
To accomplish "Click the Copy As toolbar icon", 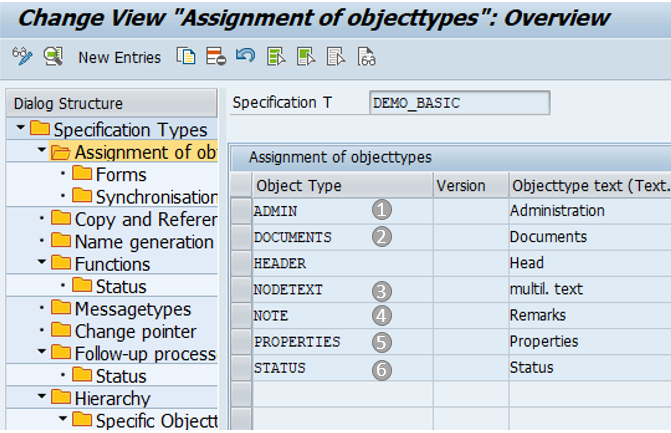I will pos(186,57).
